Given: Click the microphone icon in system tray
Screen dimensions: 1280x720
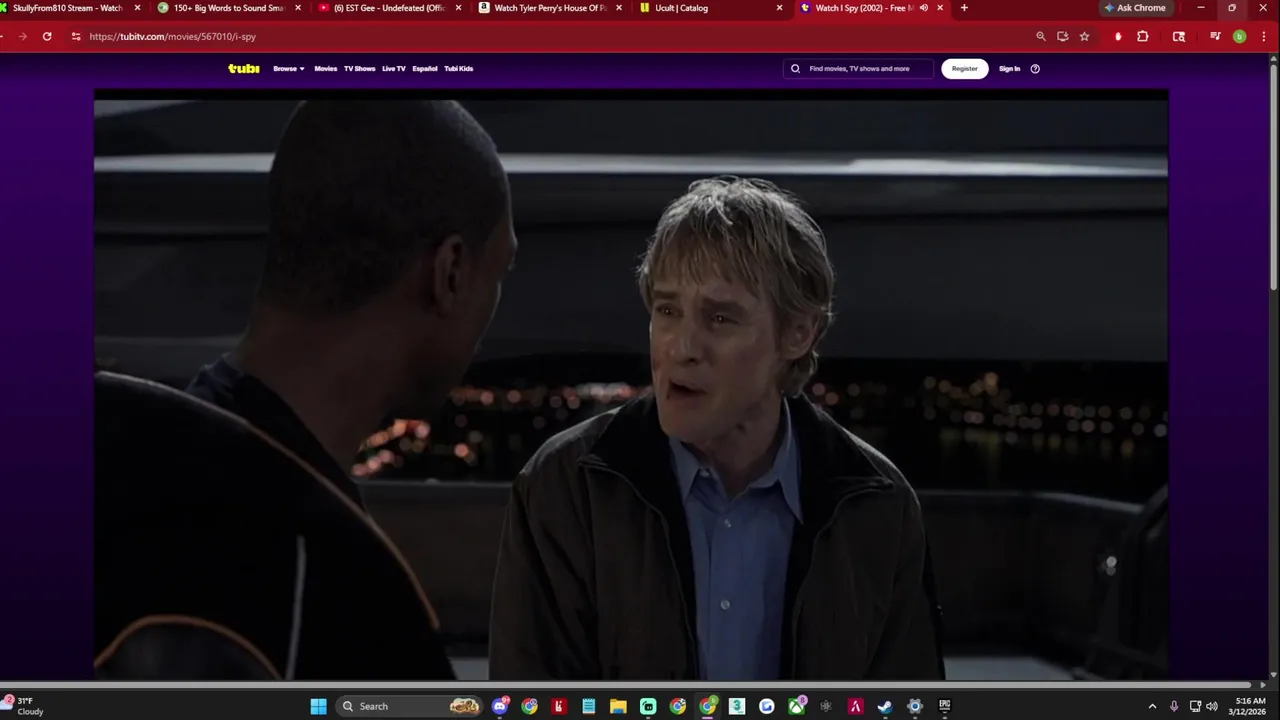Looking at the screenshot, I should click(1174, 706).
